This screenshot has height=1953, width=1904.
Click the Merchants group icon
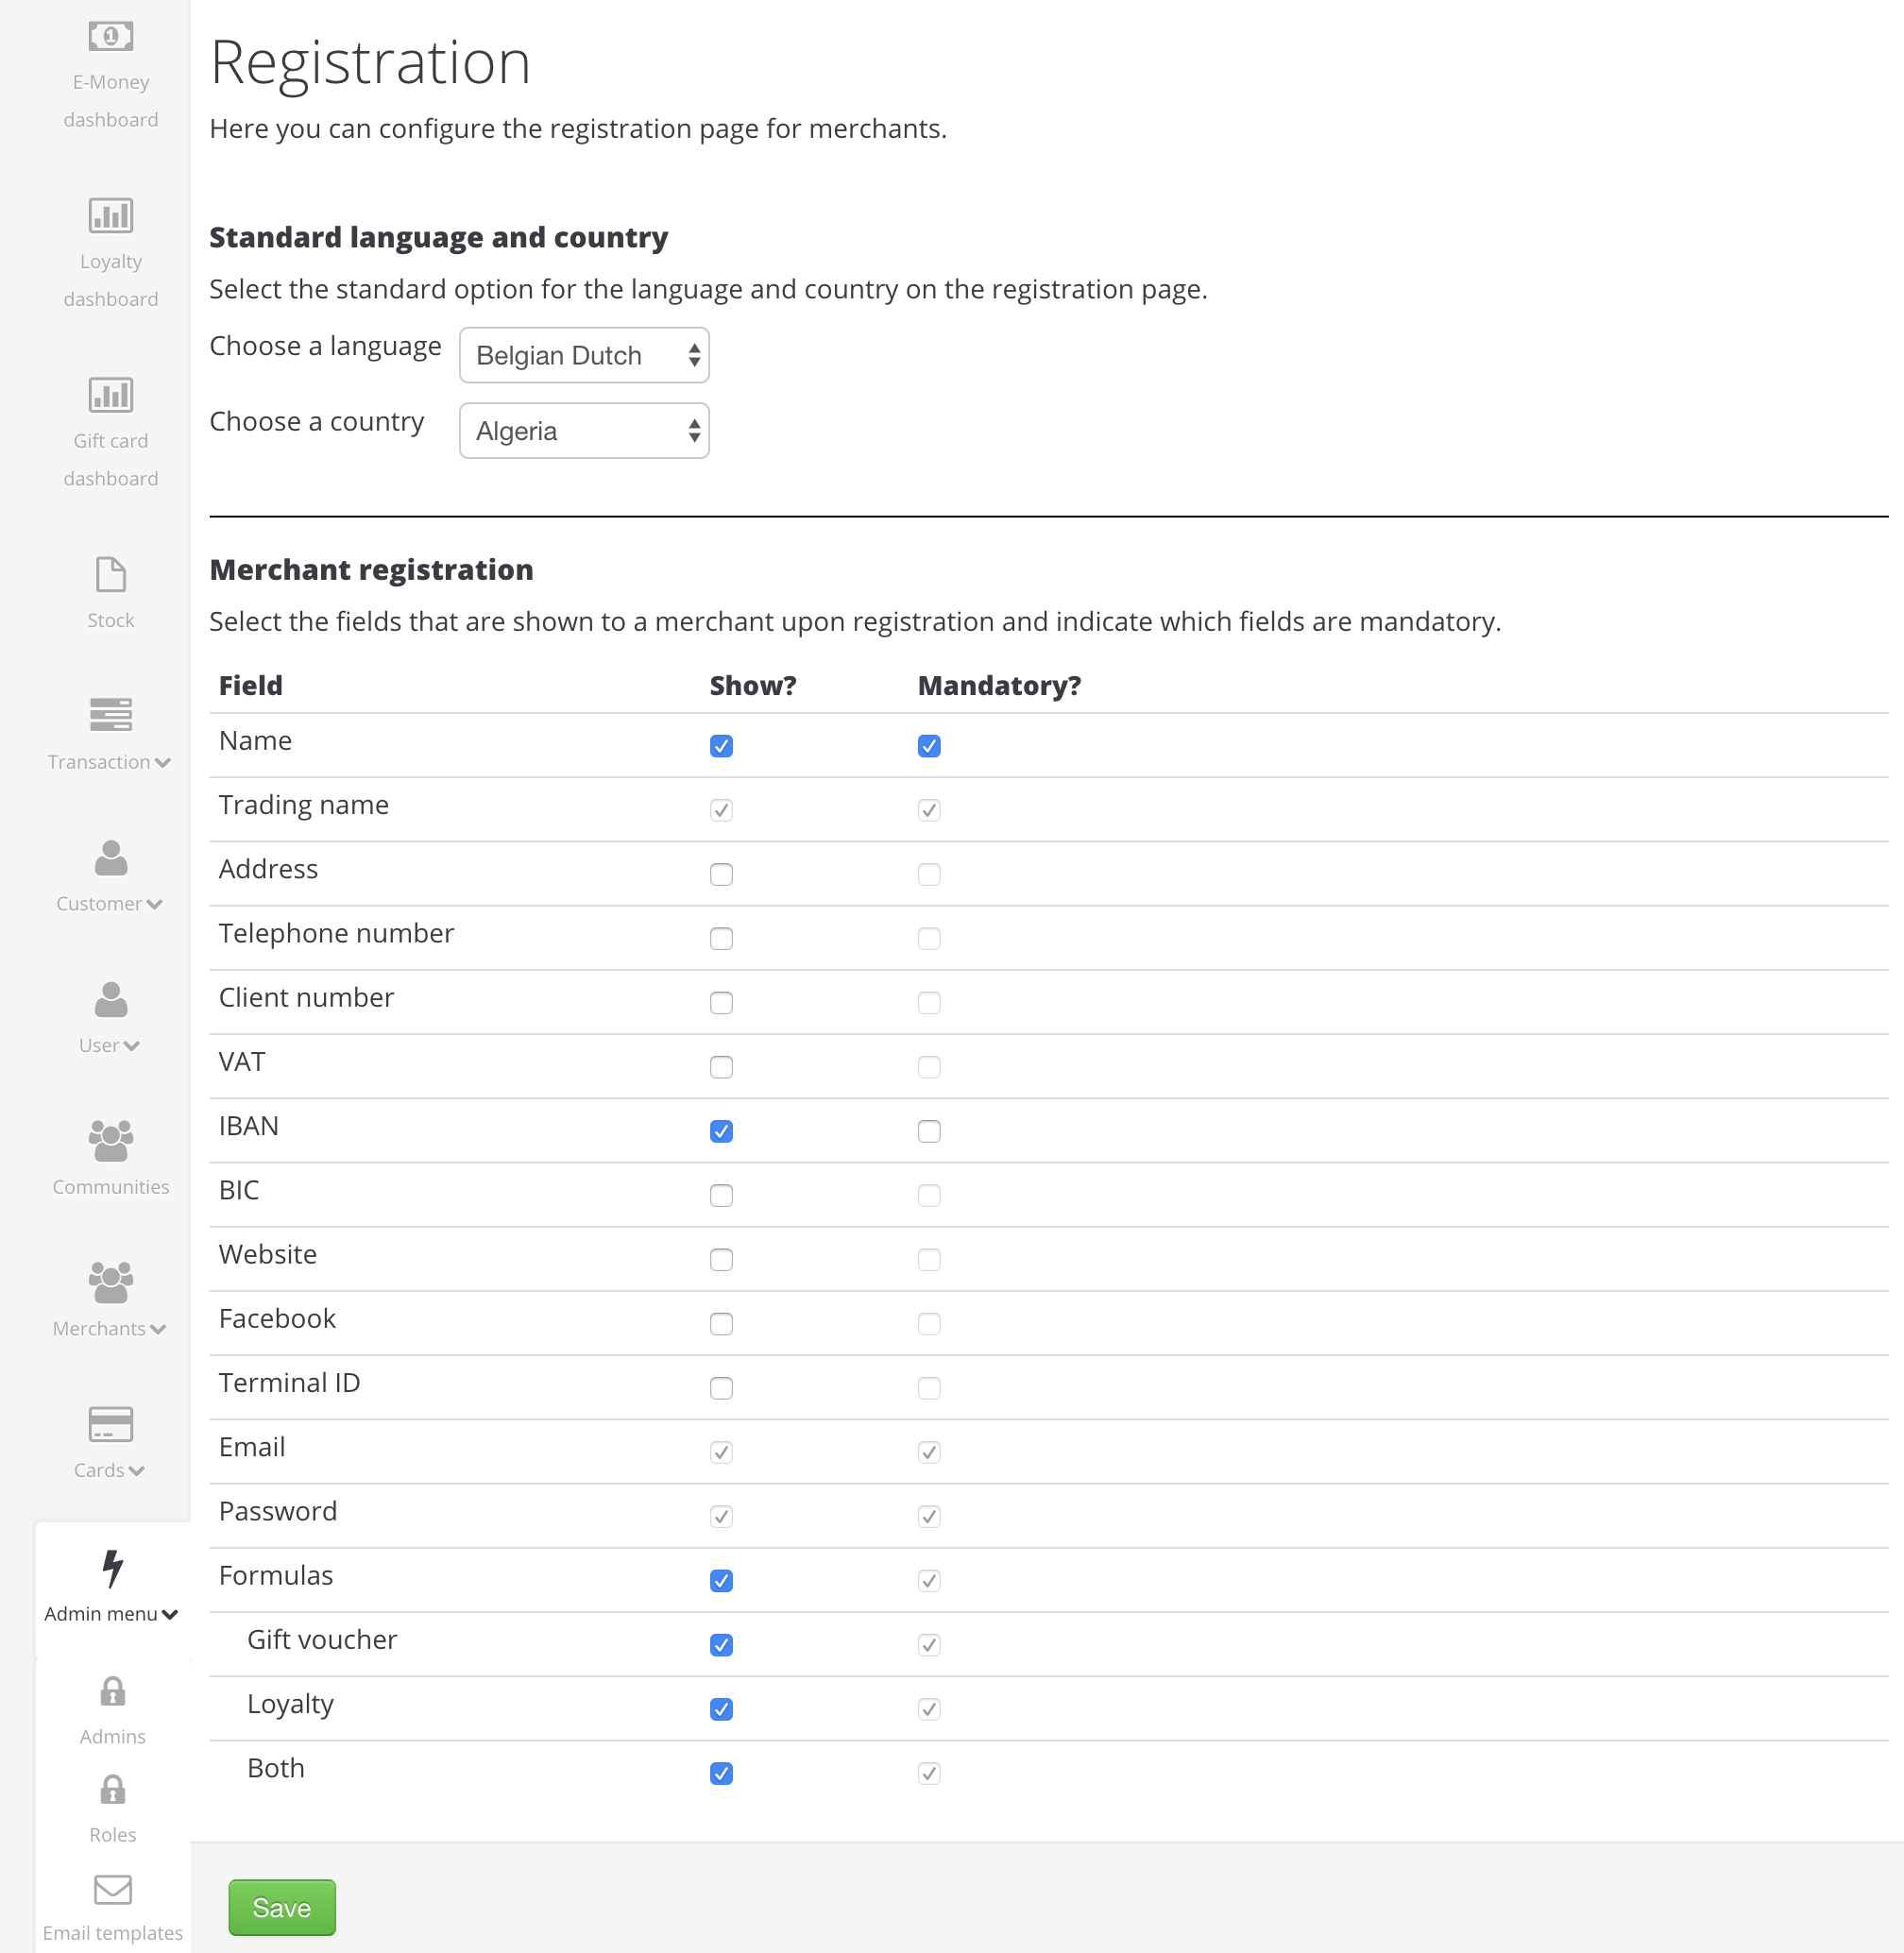110,1283
